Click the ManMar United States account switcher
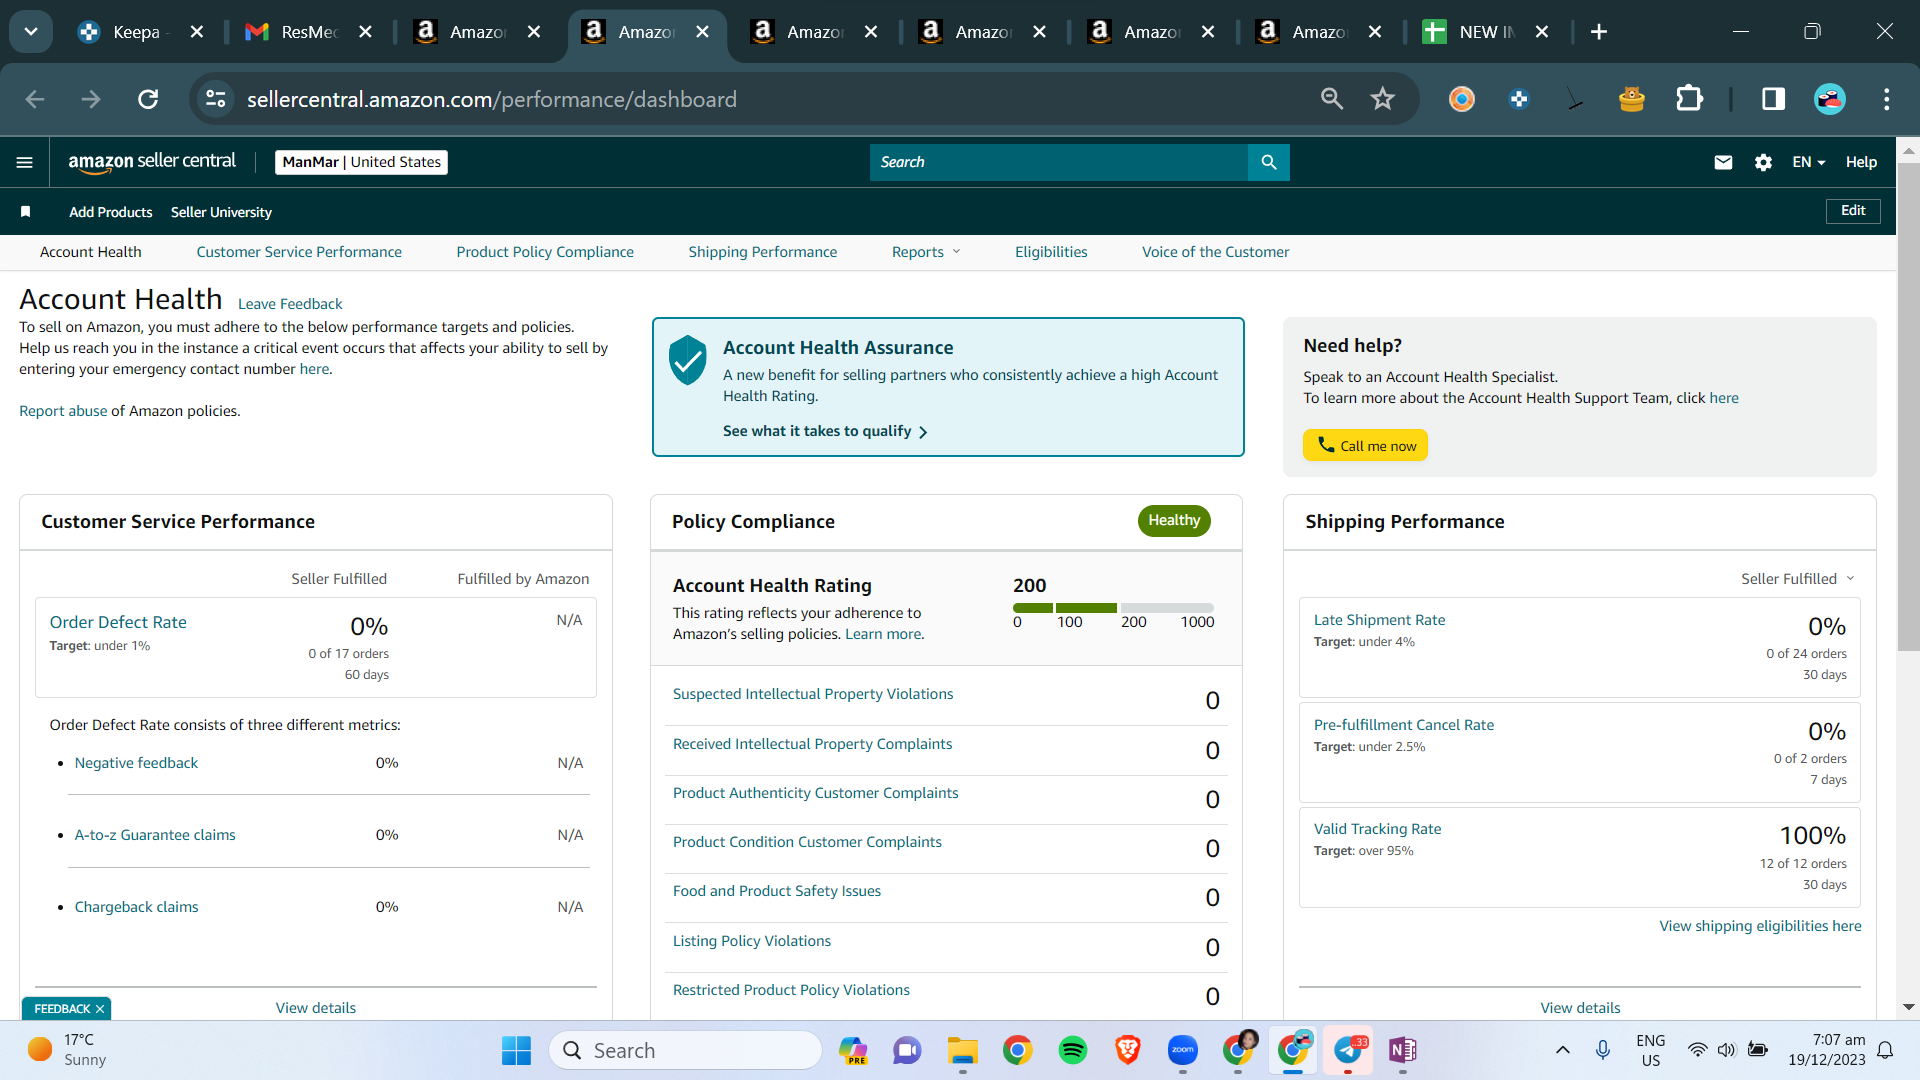 pyautogui.click(x=361, y=162)
